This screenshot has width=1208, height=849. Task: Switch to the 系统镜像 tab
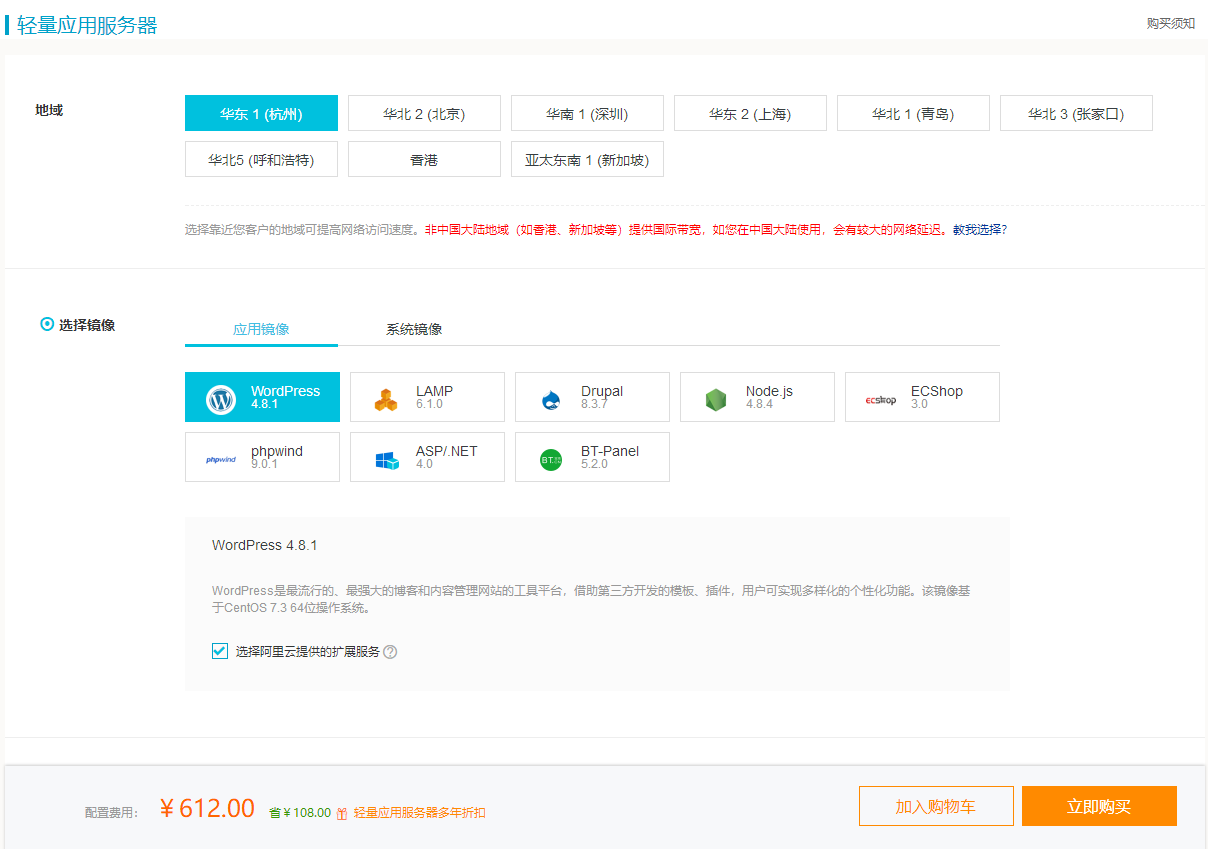(x=416, y=328)
